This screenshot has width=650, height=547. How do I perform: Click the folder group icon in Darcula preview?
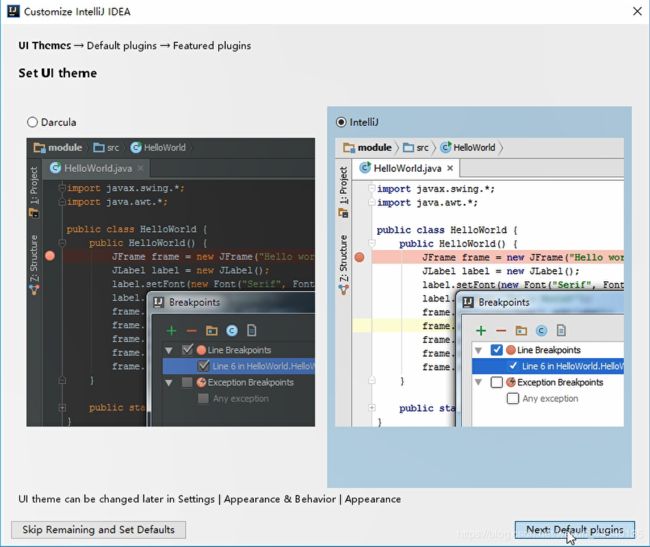211,331
